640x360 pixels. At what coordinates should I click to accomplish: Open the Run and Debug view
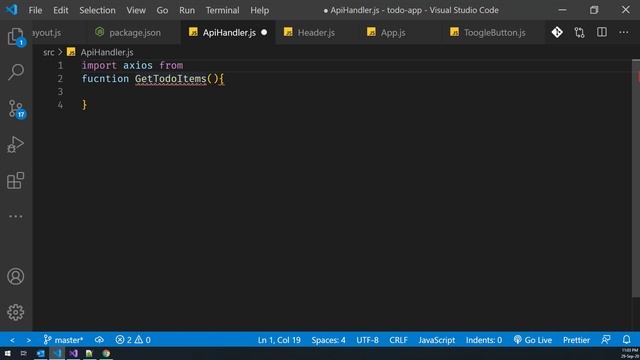[16, 144]
